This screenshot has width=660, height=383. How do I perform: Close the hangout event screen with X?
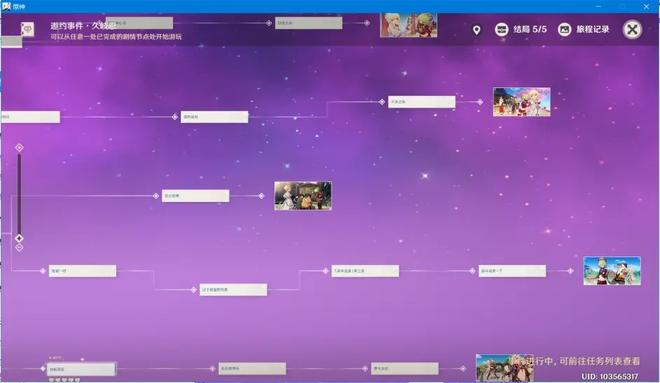tap(632, 29)
